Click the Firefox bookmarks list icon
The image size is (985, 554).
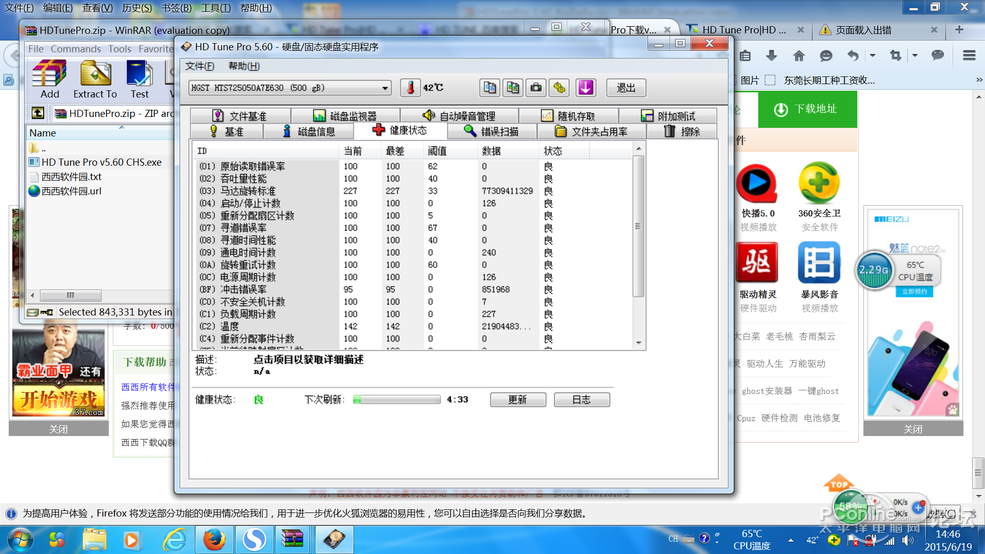(x=745, y=56)
